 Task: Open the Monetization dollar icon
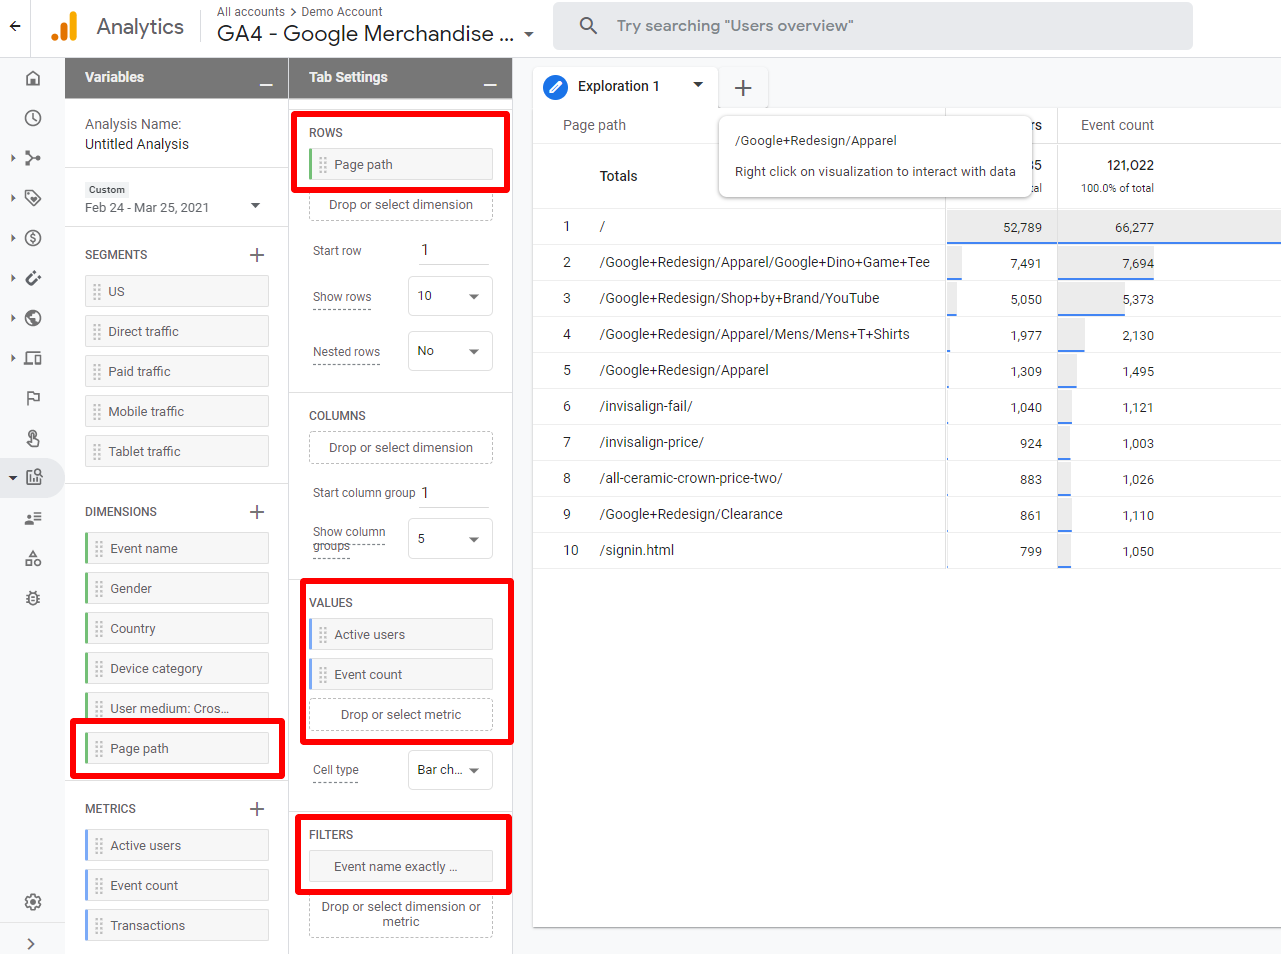pyautogui.click(x=33, y=238)
